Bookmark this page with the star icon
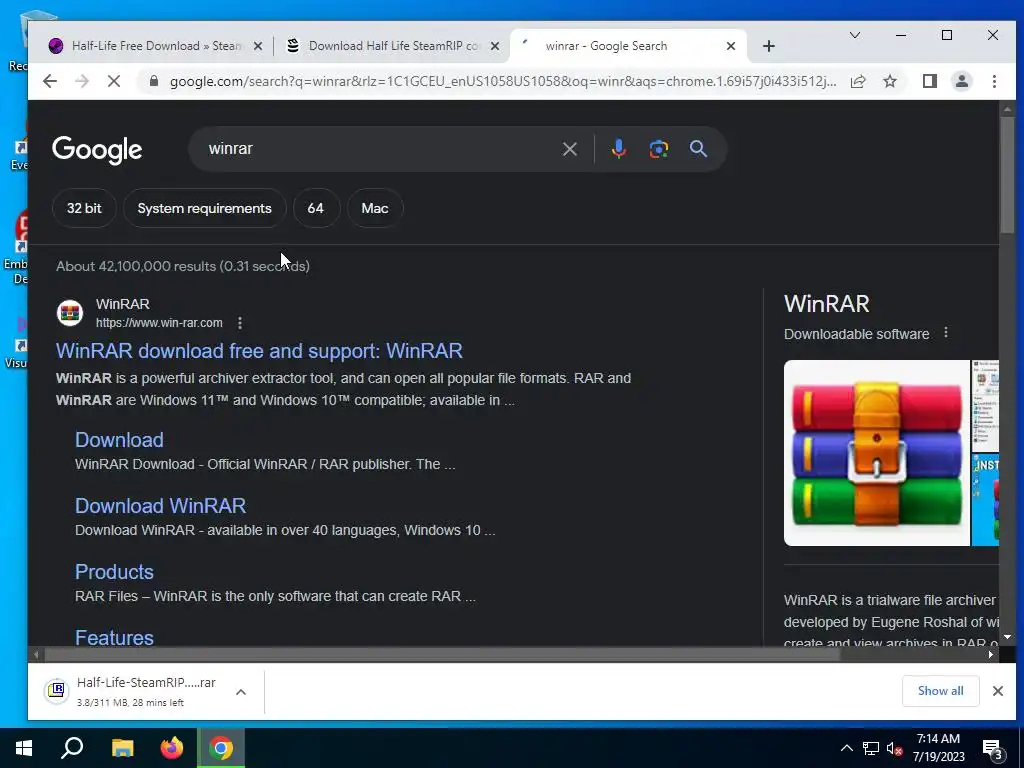Image resolution: width=1024 pixels, height=768 pixels. [890, 81]
